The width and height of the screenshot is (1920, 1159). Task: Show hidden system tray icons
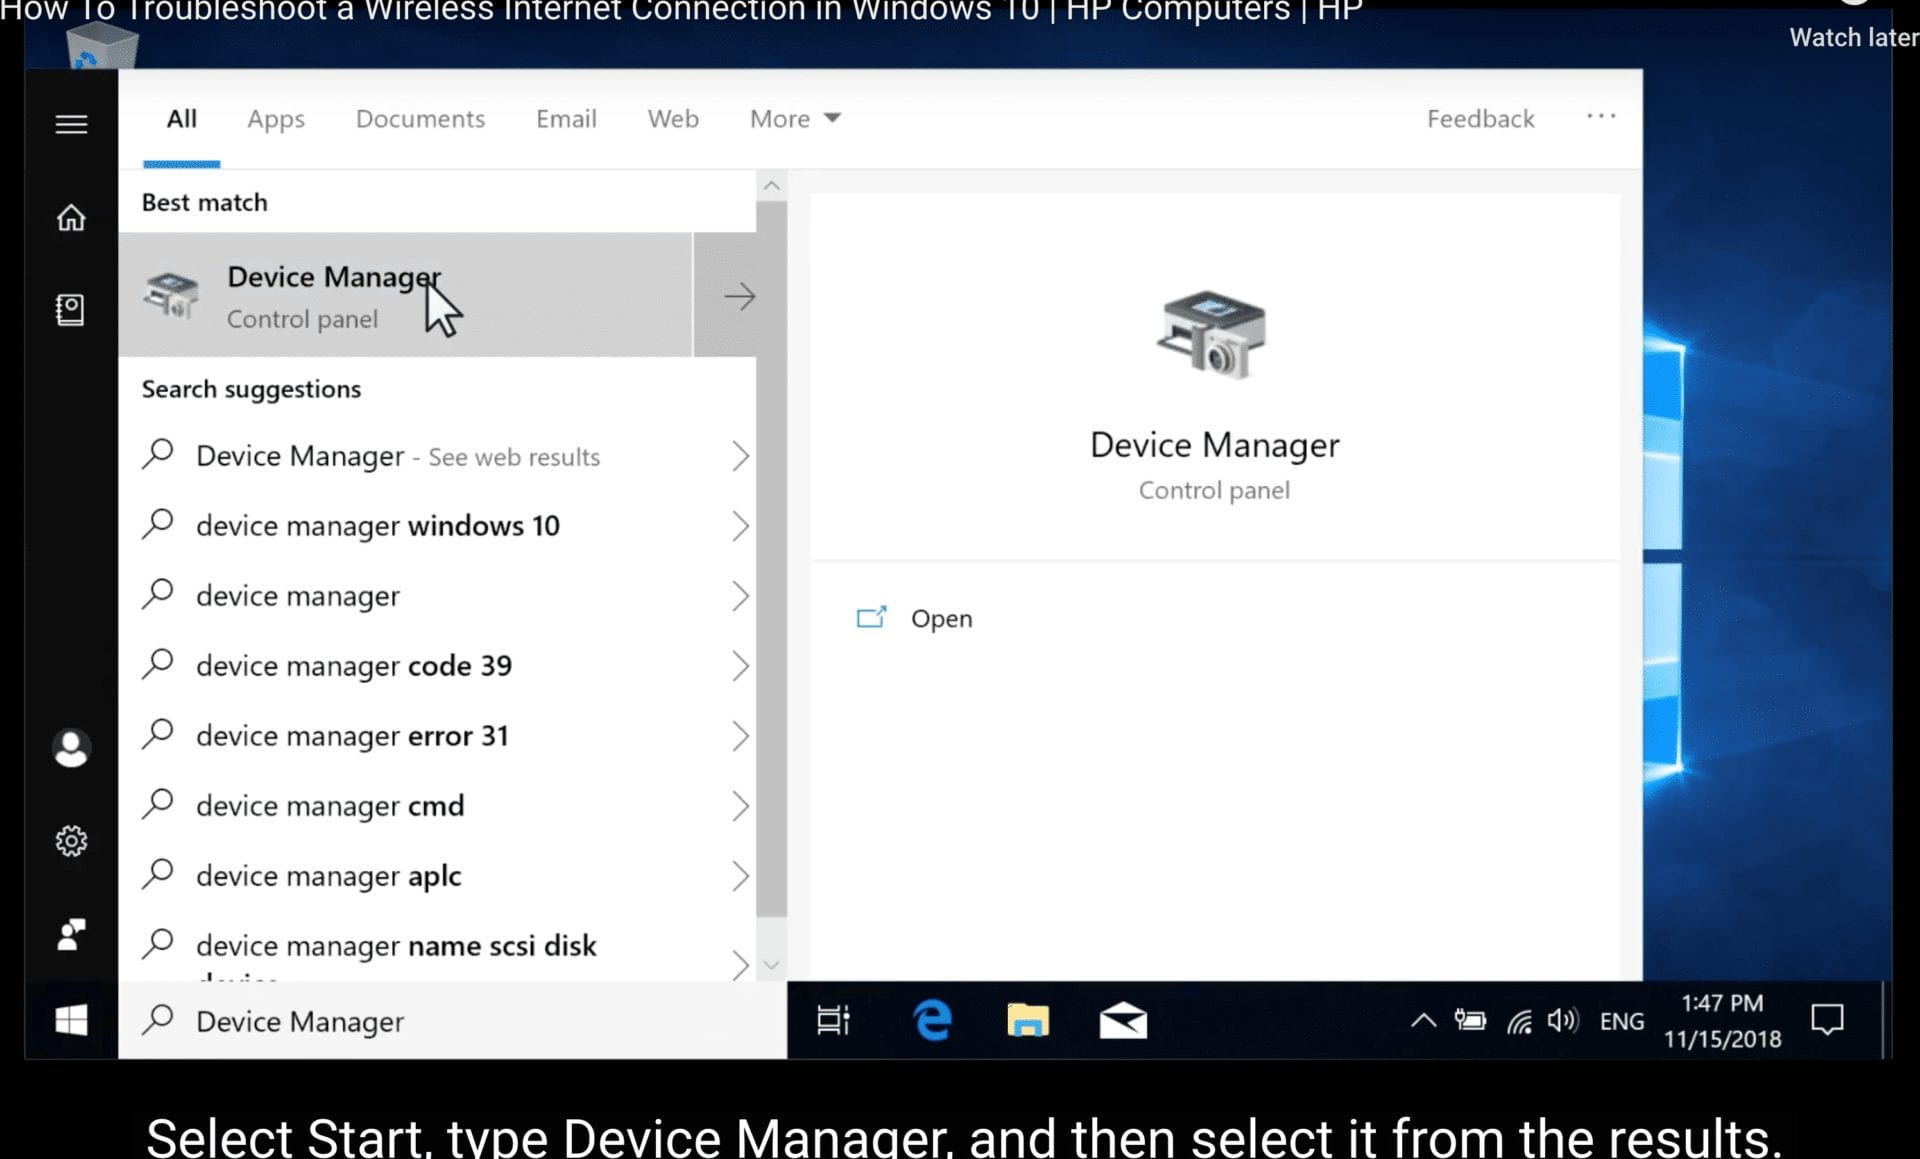coord(1423,1021)
